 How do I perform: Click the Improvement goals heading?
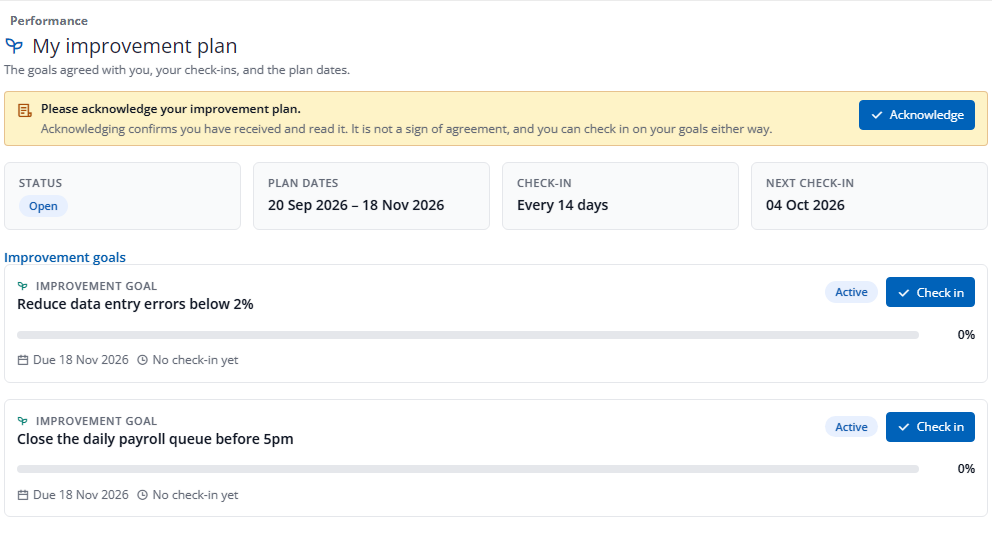point(65,257)
